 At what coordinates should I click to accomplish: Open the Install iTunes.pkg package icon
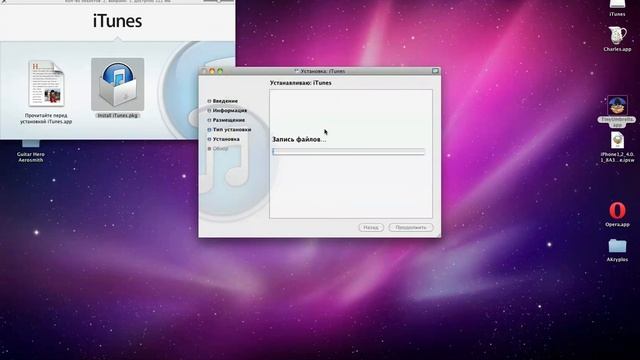tap(118, 85)
